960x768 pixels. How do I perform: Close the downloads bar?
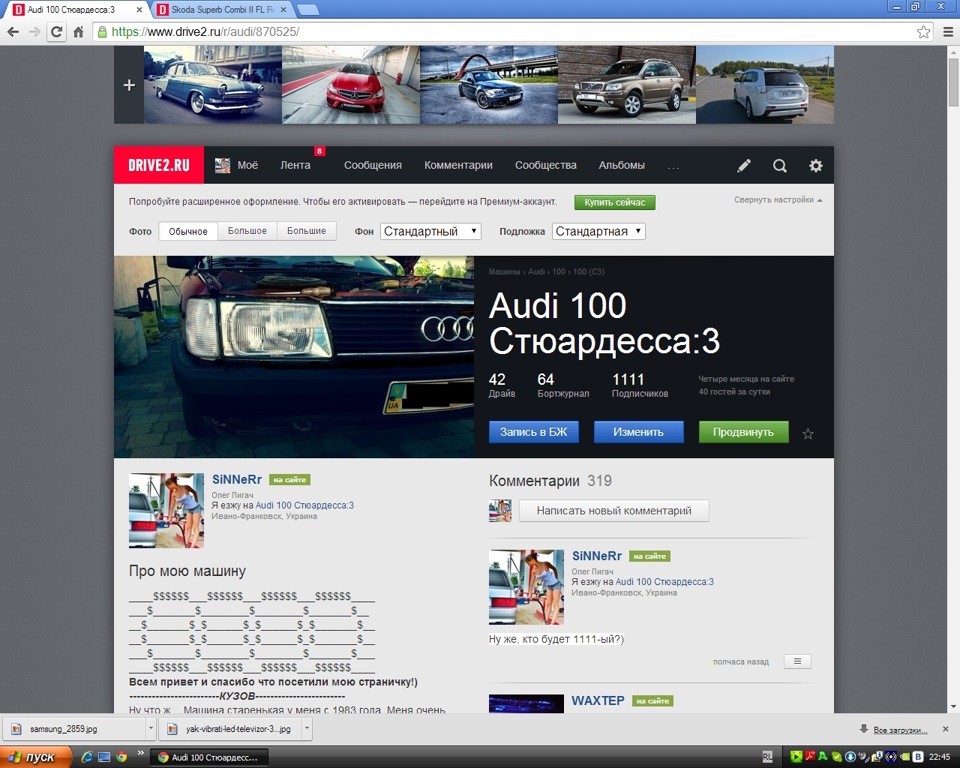click(x=945, y=729)
